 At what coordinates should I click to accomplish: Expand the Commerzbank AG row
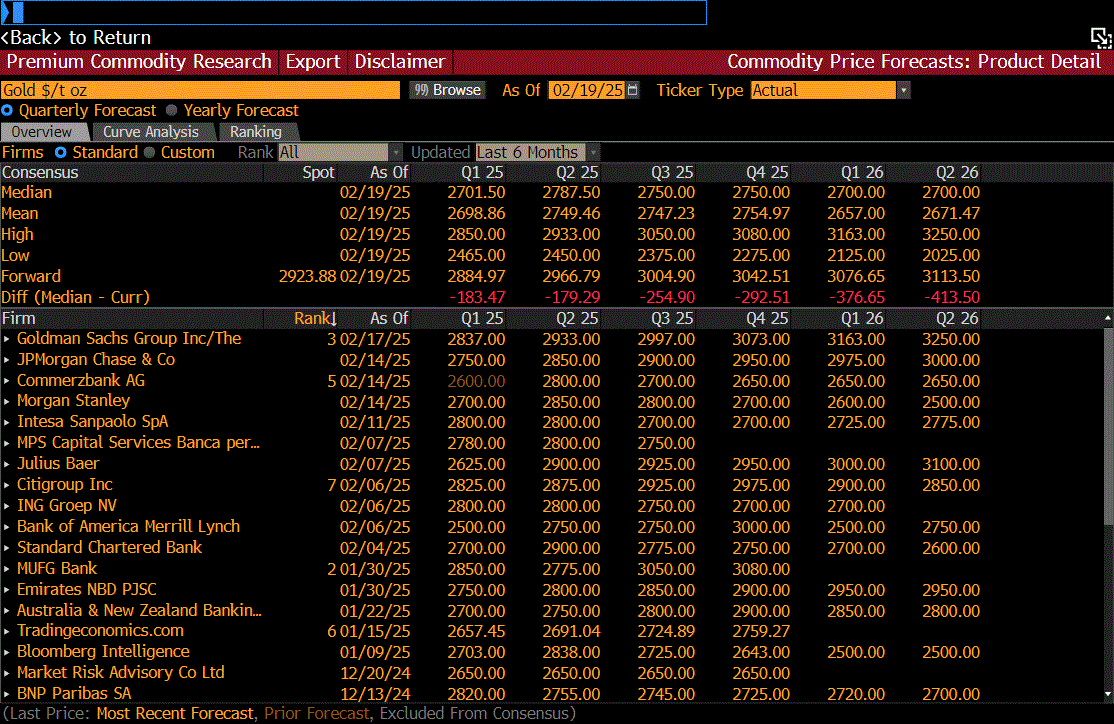(6, 381)
